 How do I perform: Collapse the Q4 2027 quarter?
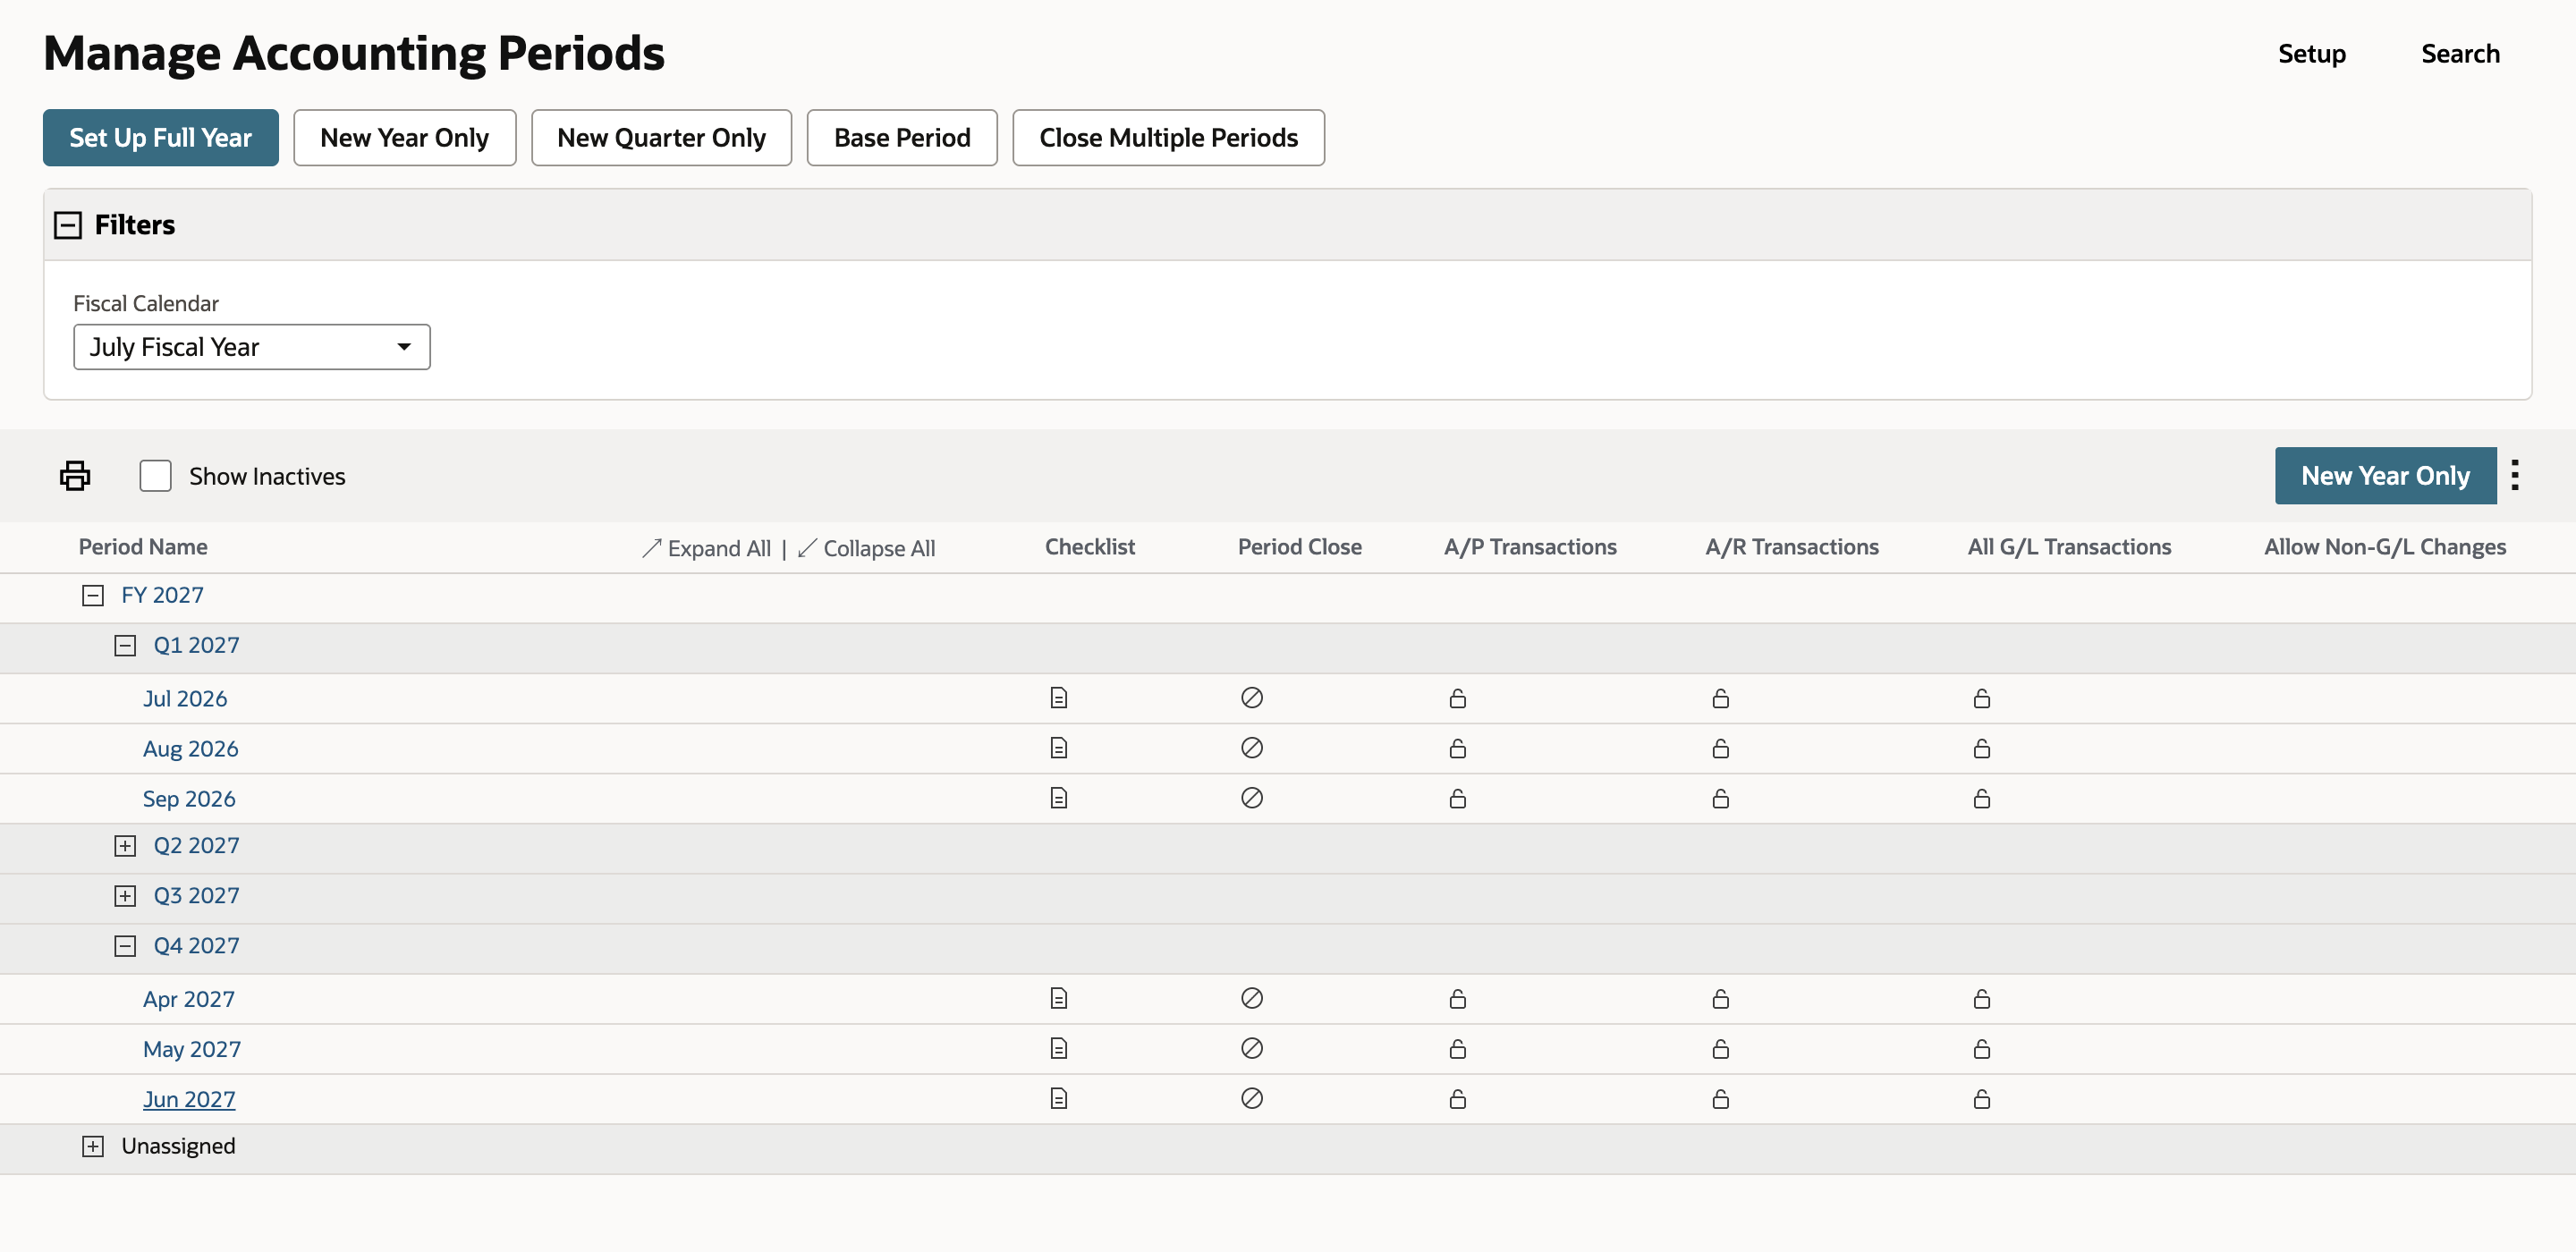125,946
